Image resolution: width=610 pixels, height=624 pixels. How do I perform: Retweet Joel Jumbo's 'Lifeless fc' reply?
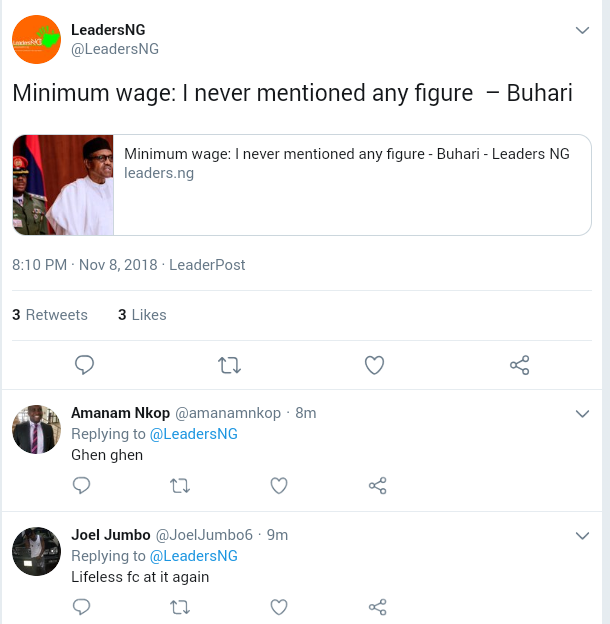point(180,607)
